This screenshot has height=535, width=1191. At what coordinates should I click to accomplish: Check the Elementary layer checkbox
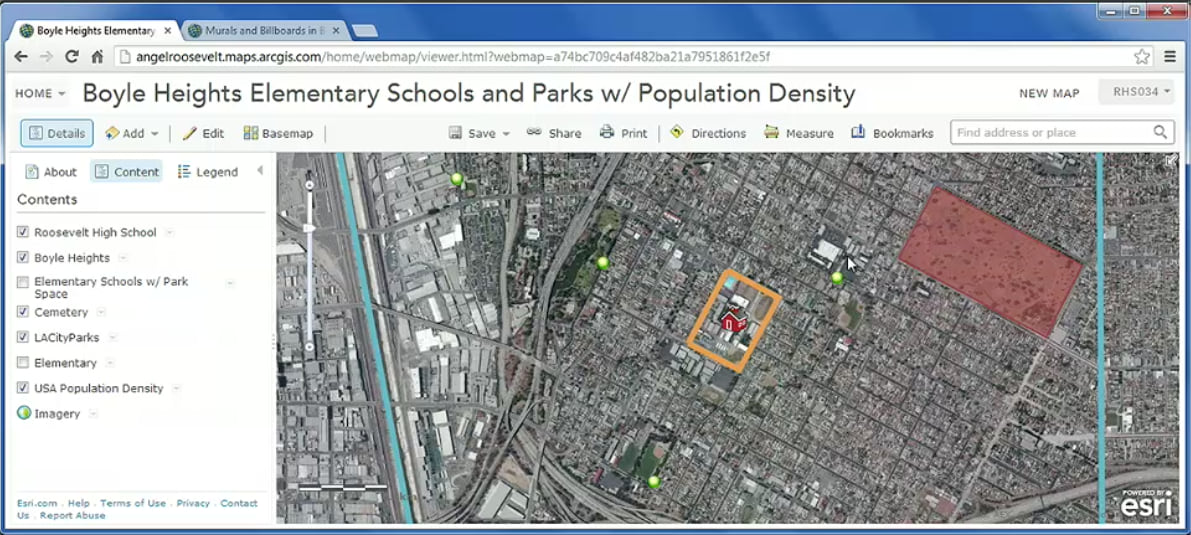pyautogui.click(x=23, y=362)
